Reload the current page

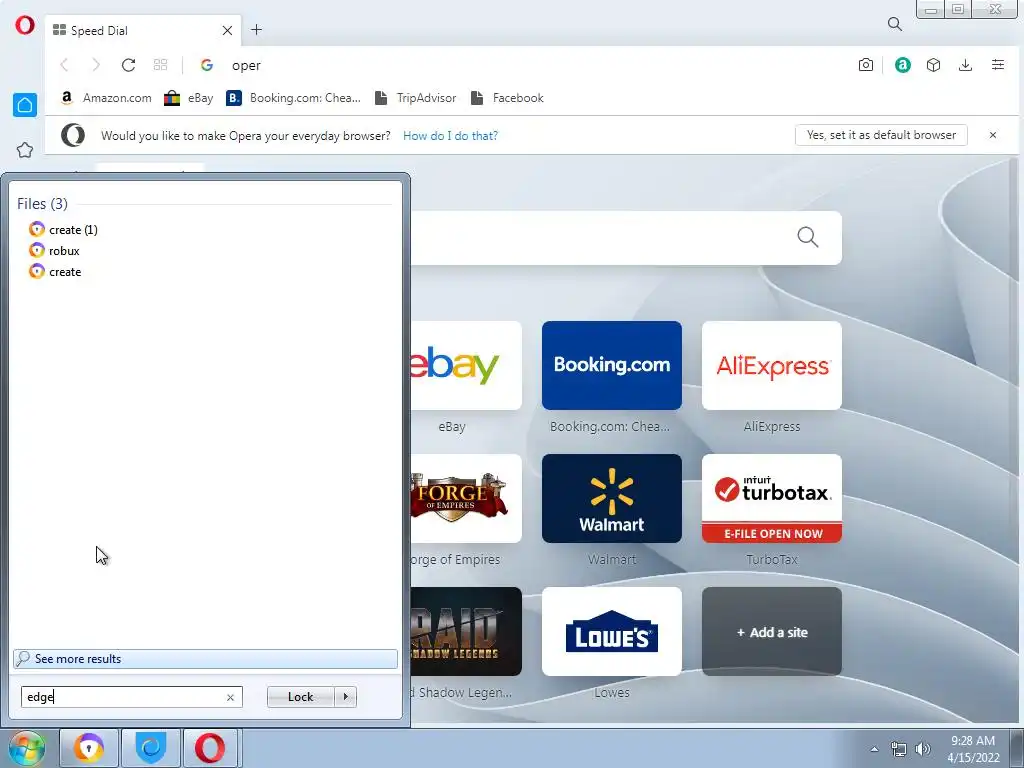(128, 65)
